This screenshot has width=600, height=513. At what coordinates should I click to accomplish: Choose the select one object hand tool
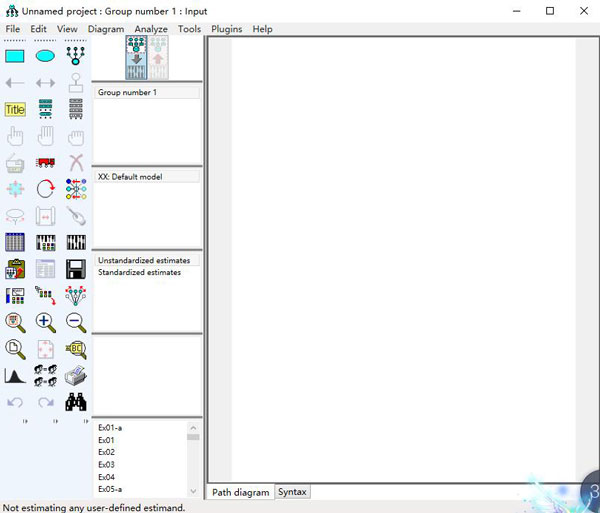click(x=15, y=136)
